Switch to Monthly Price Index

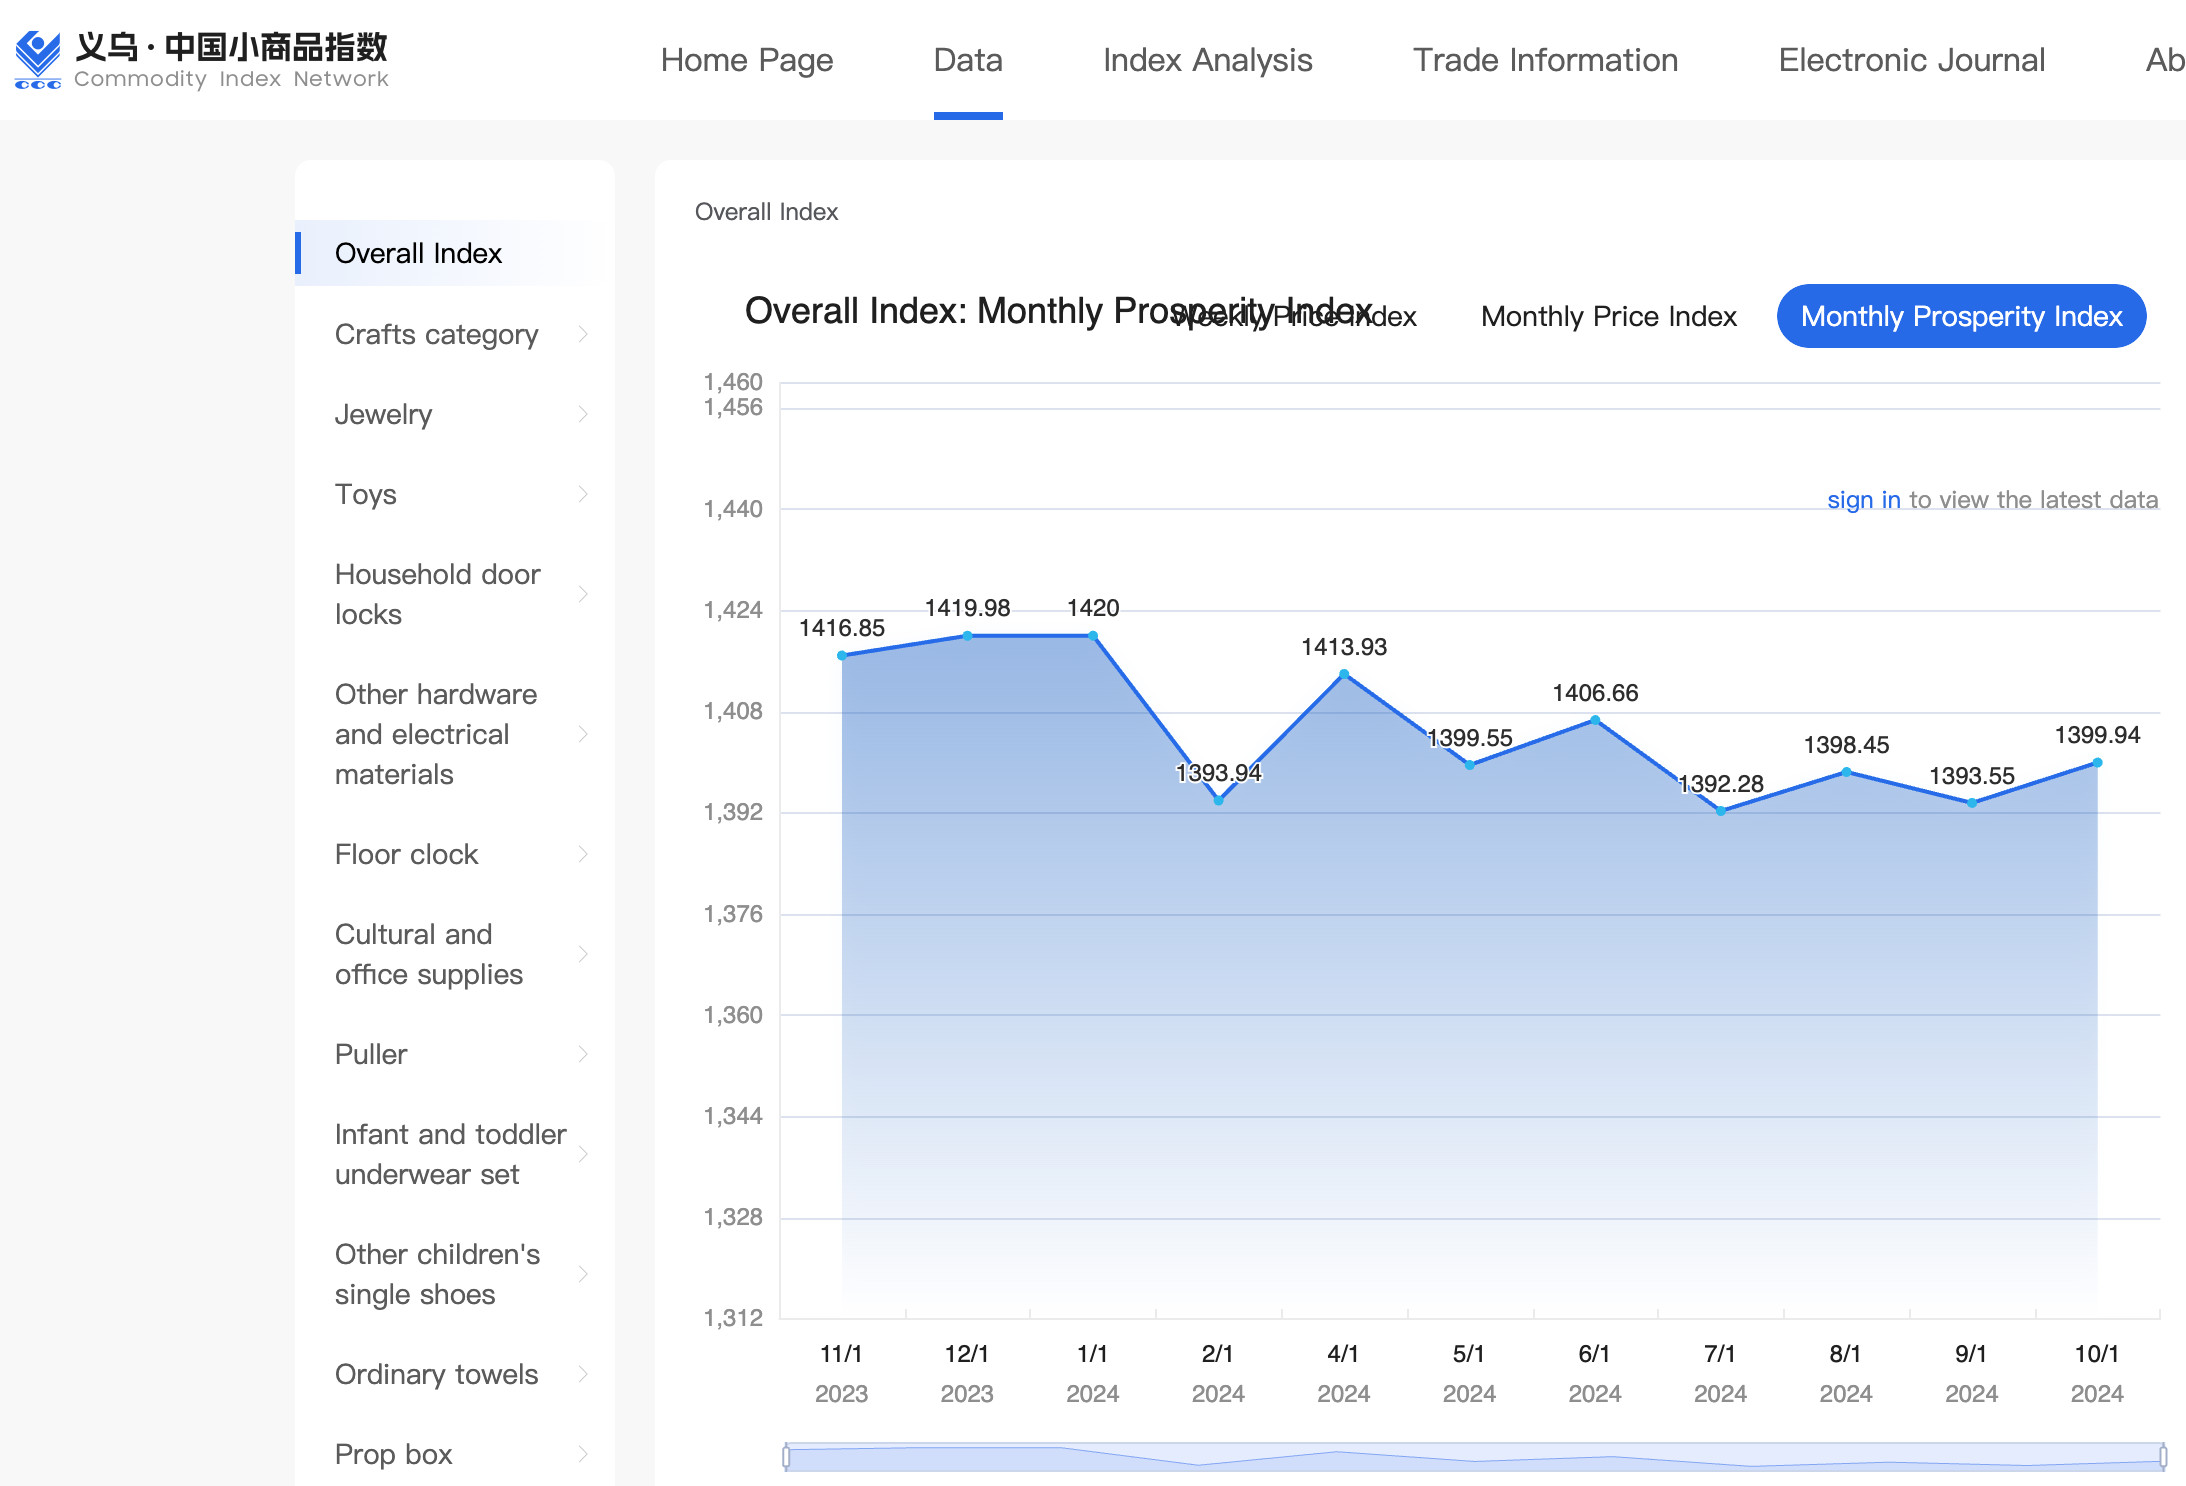tap(1608, 316)
